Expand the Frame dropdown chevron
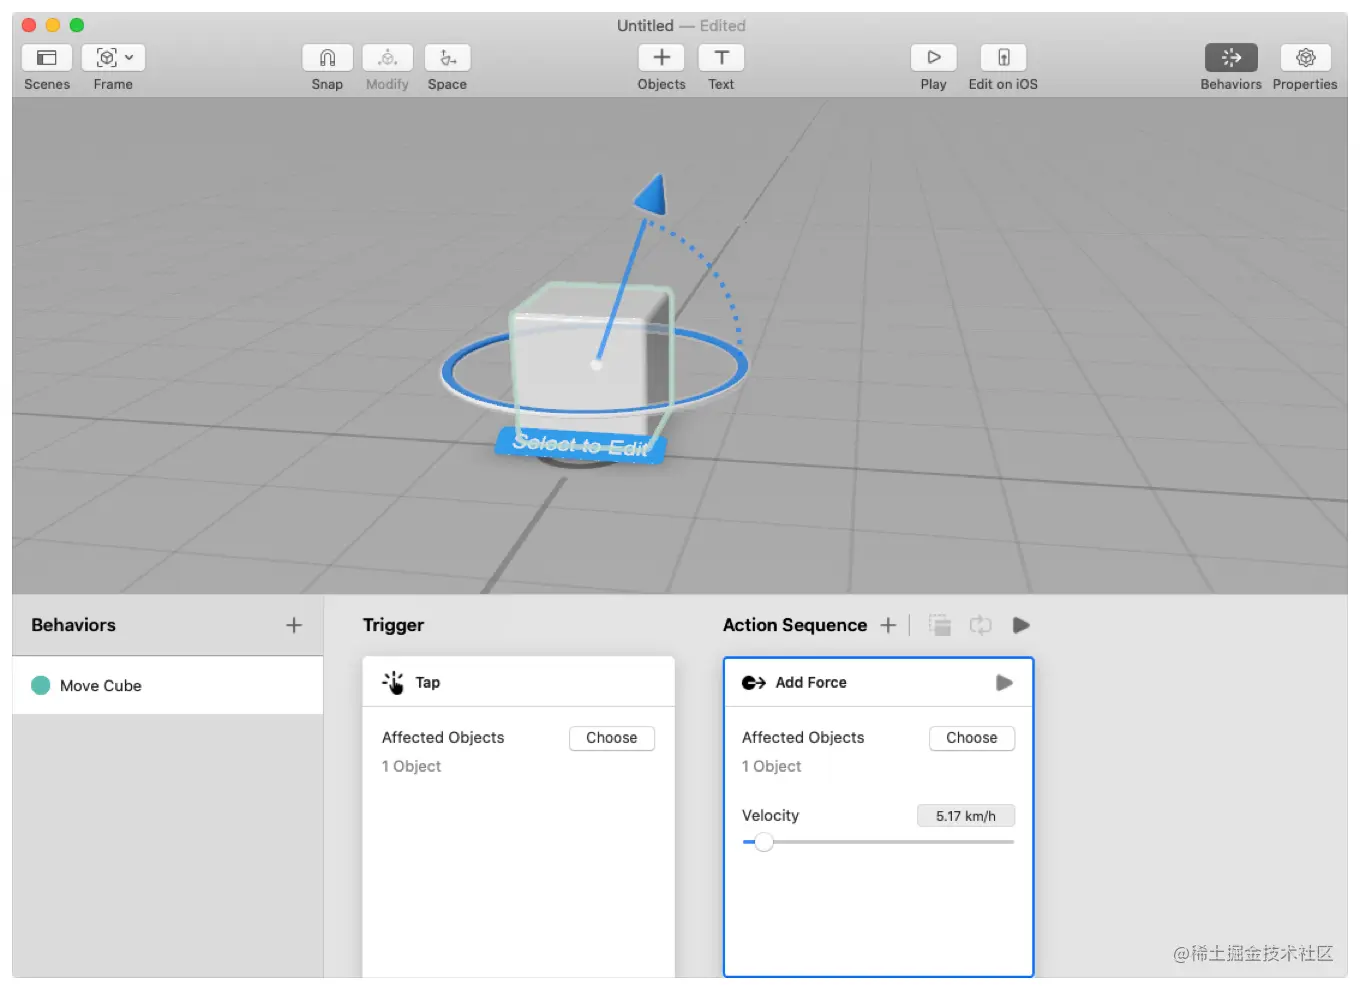The image size is (1360, 990). (x=130, y=58)
